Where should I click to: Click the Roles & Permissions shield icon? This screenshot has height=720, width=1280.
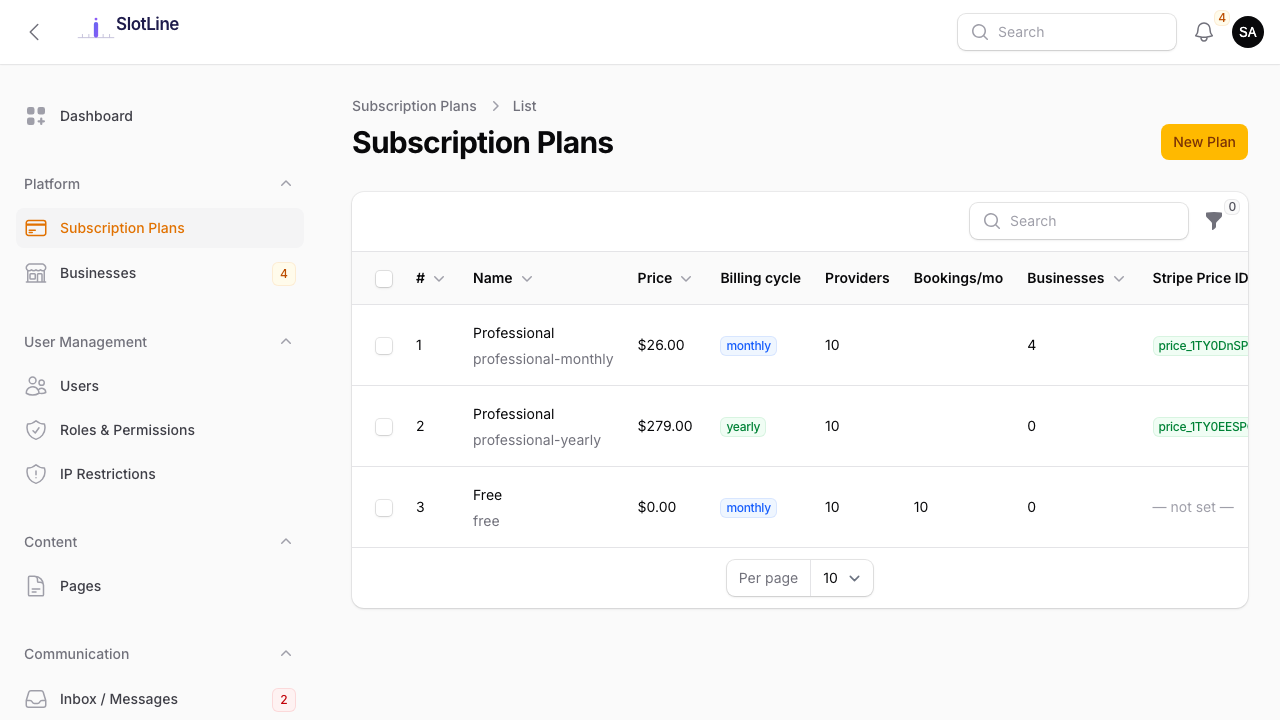pyautogui.click(x=36, y=430)
